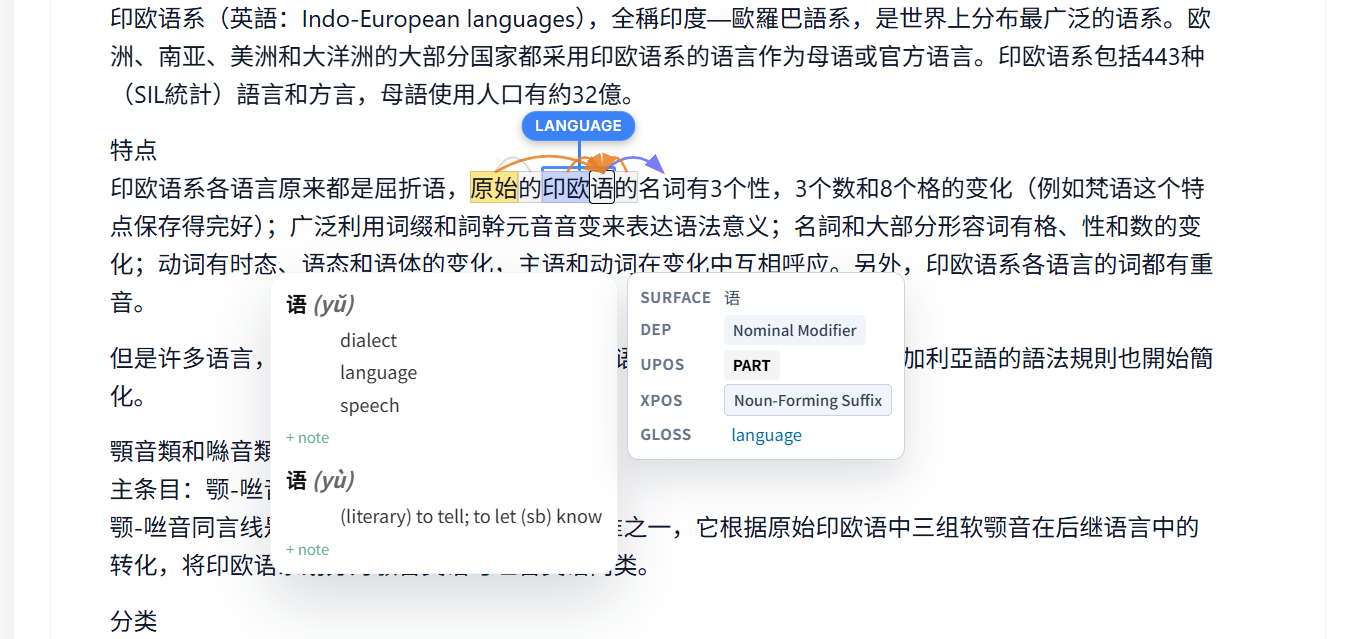Click the 特点 section heading
The image size is (1359, 639).
coord(134,151)
